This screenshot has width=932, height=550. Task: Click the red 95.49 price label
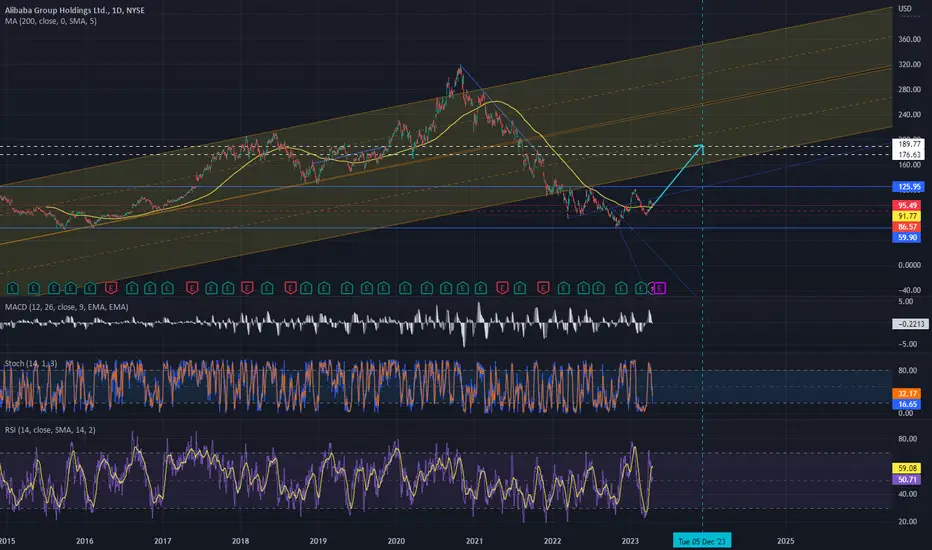(908, 205)
